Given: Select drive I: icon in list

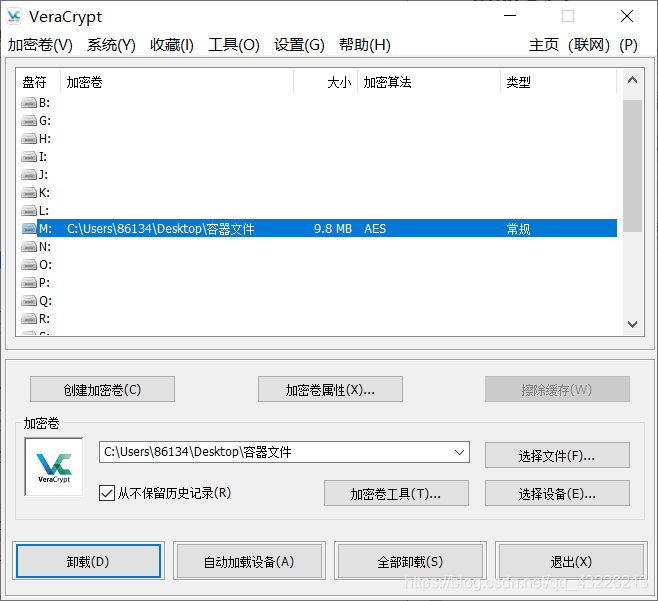Looking at the screenshot, I should pos(29,157).
